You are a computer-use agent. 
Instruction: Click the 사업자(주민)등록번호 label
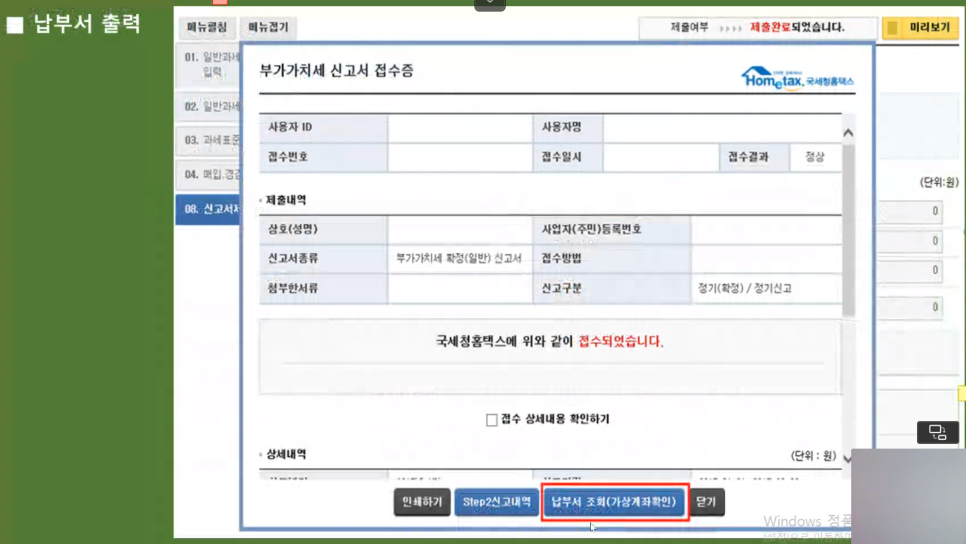(591, 229)
